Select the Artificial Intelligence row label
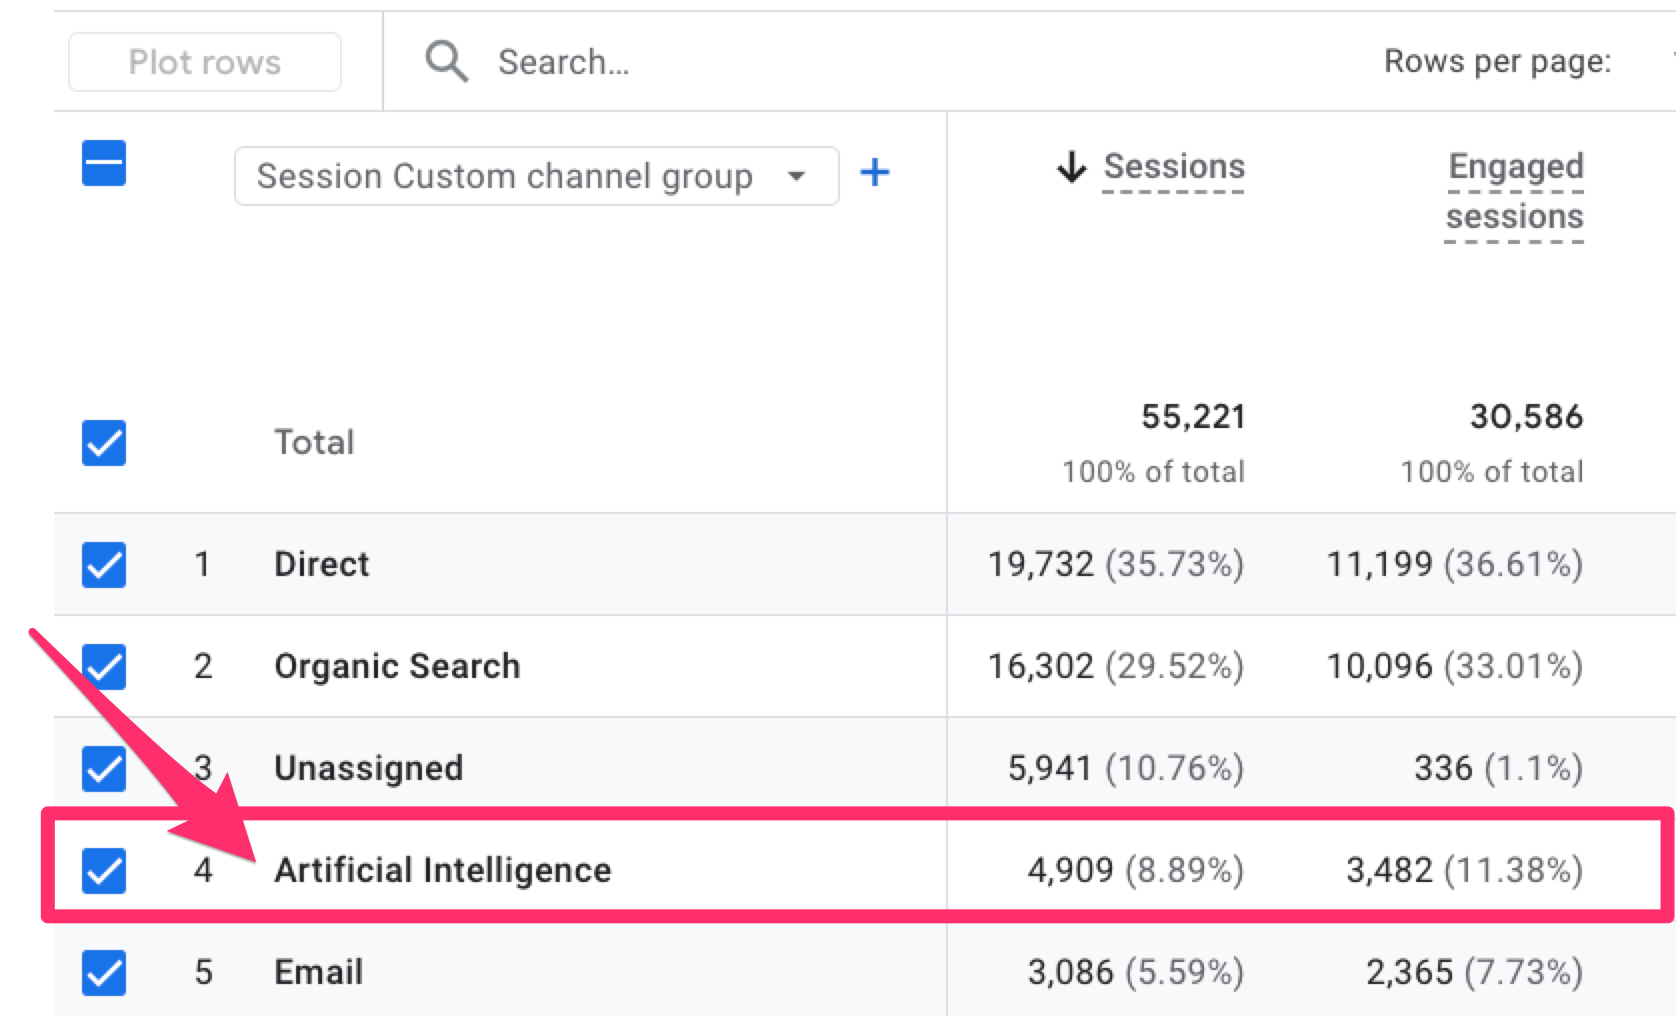The image size is (1676, 1016). pos(442,870)
